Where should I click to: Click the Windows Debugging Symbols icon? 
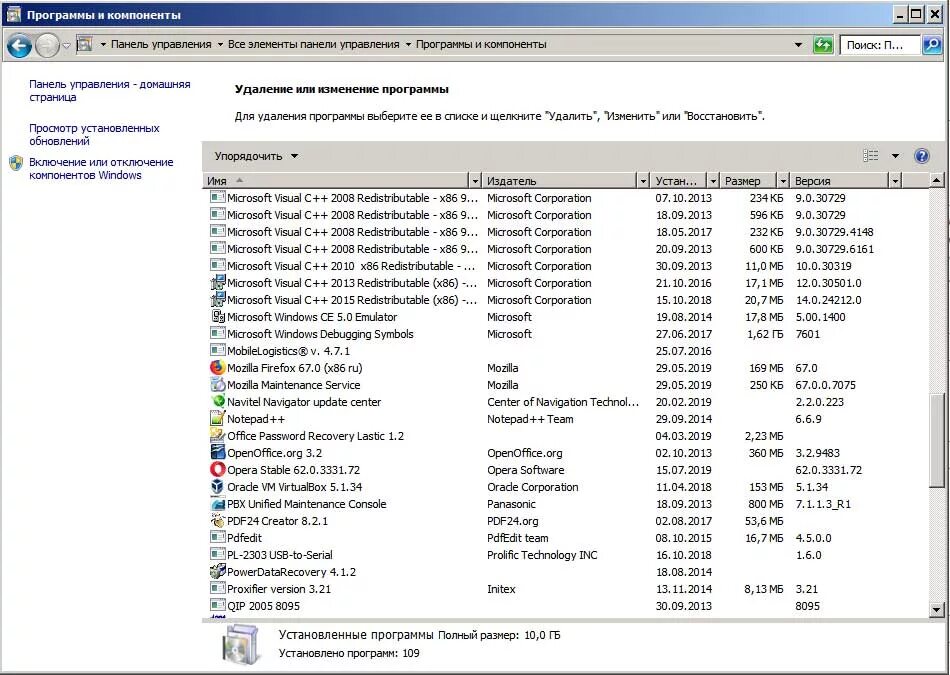pyautogui.click(x=218, y=334)
